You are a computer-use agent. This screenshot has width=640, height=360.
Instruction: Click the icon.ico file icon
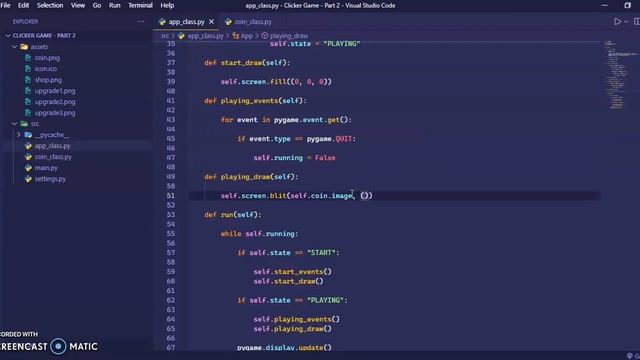[x=28, y=69]
